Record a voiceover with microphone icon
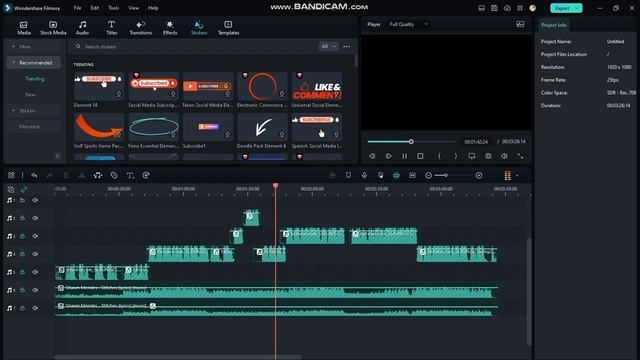Screen dimensions: 640x360 click(x=364, y=176)
